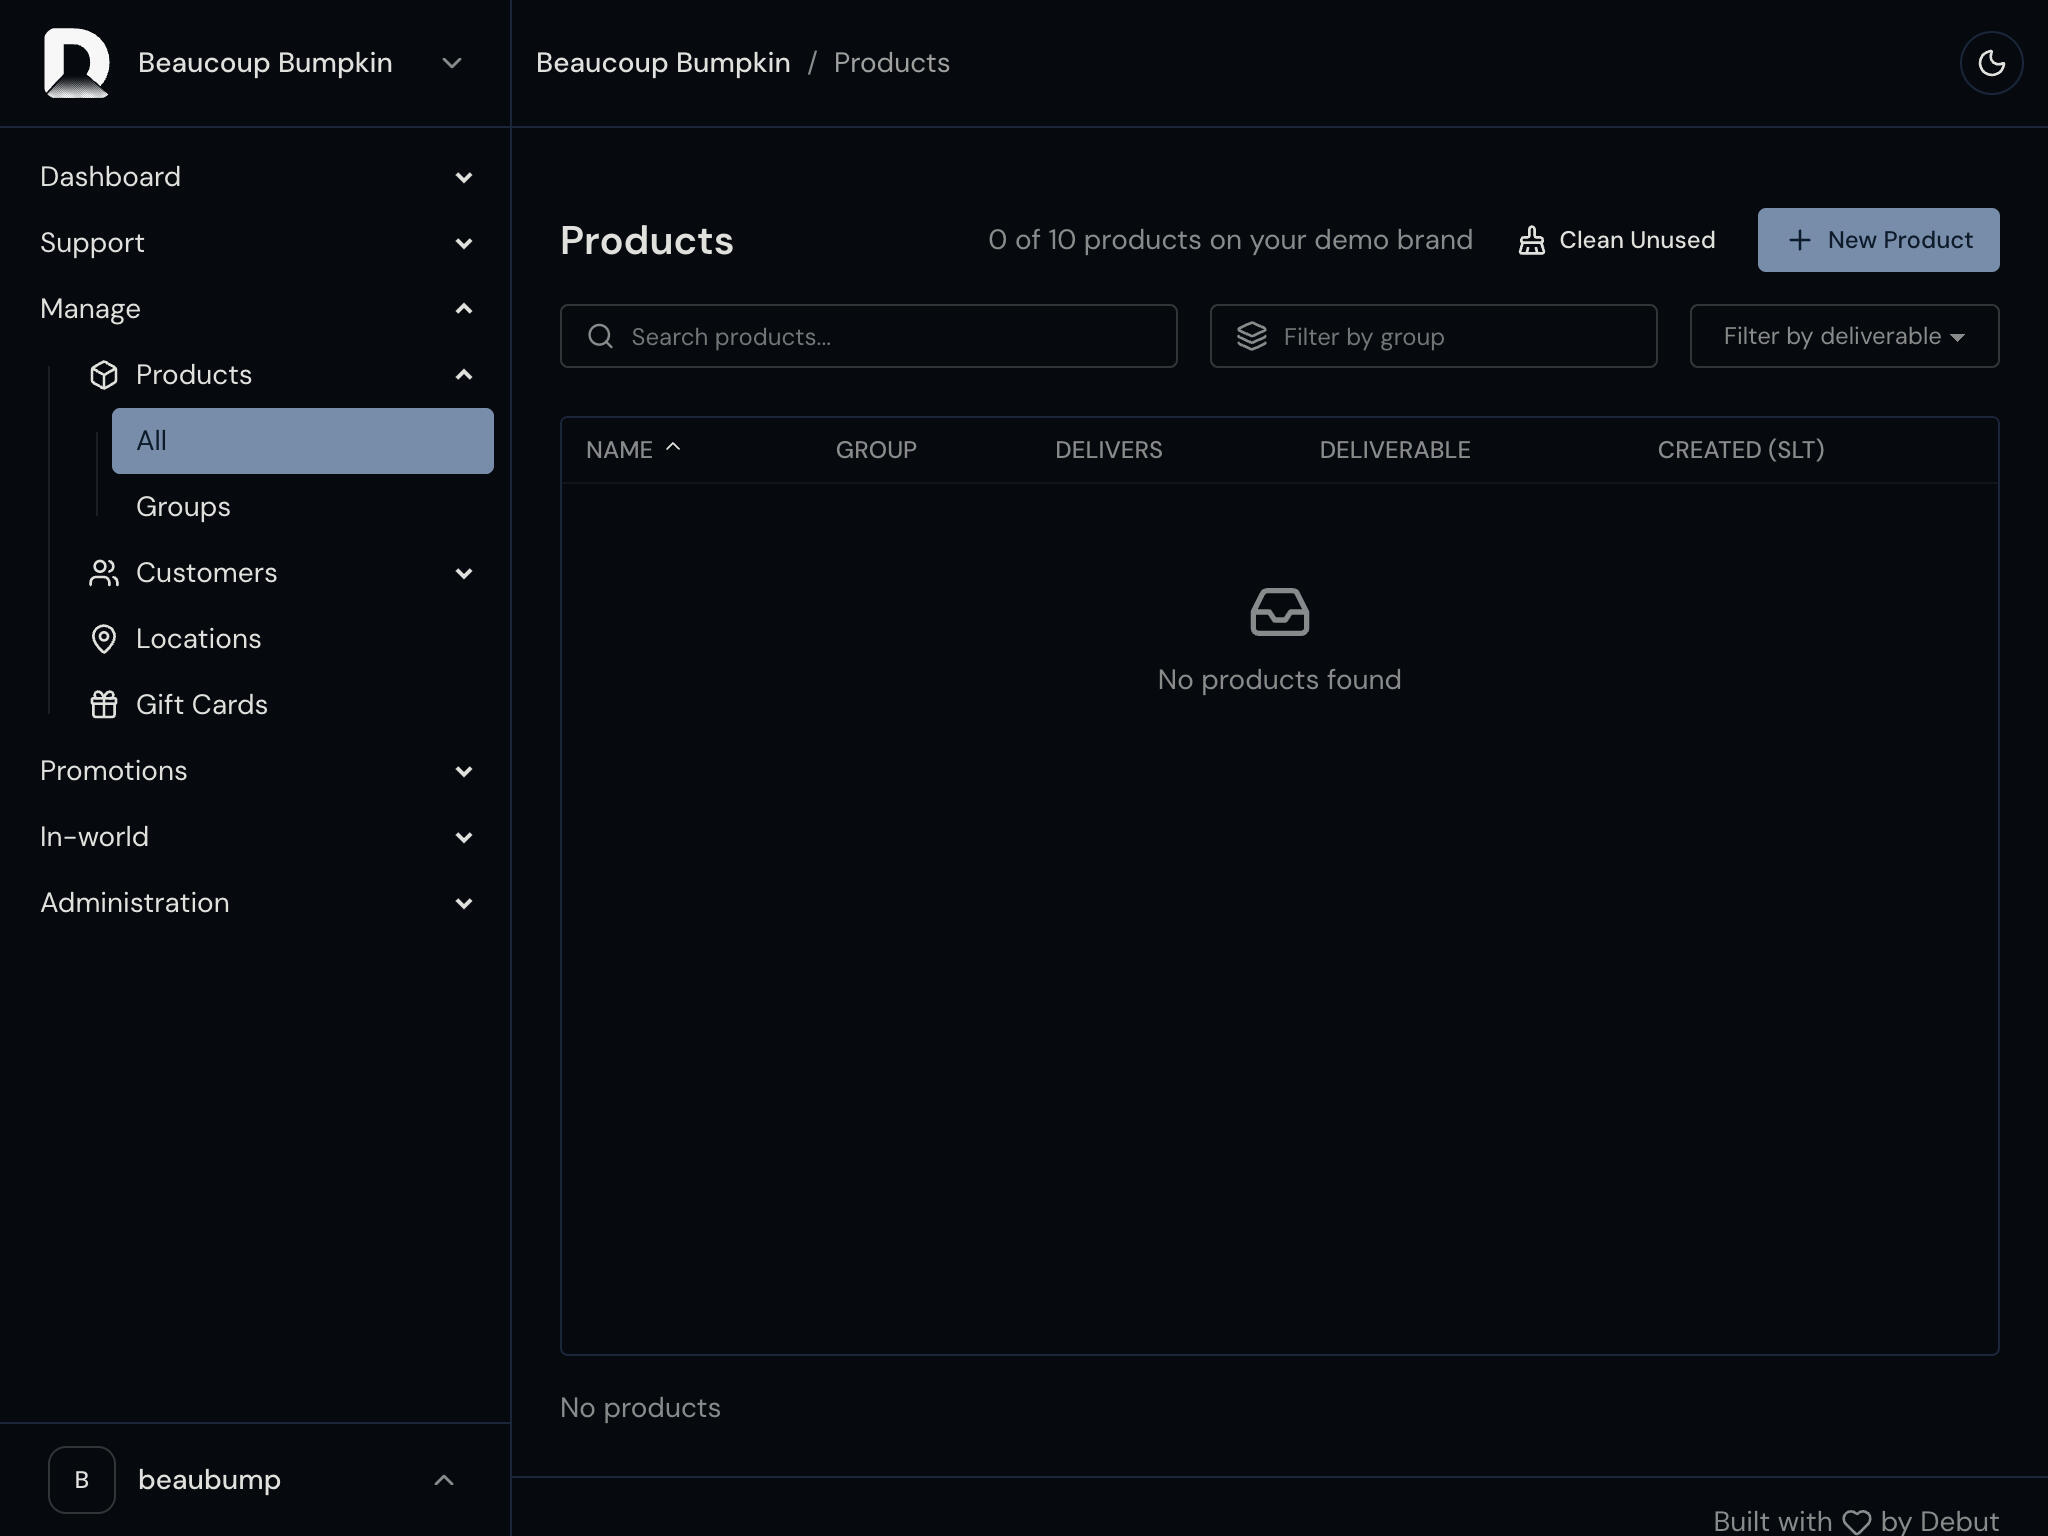Screen dimensions: 2048x1536
Task: Click the Gift Cards gift icon
Action: [x=104, y=705]
